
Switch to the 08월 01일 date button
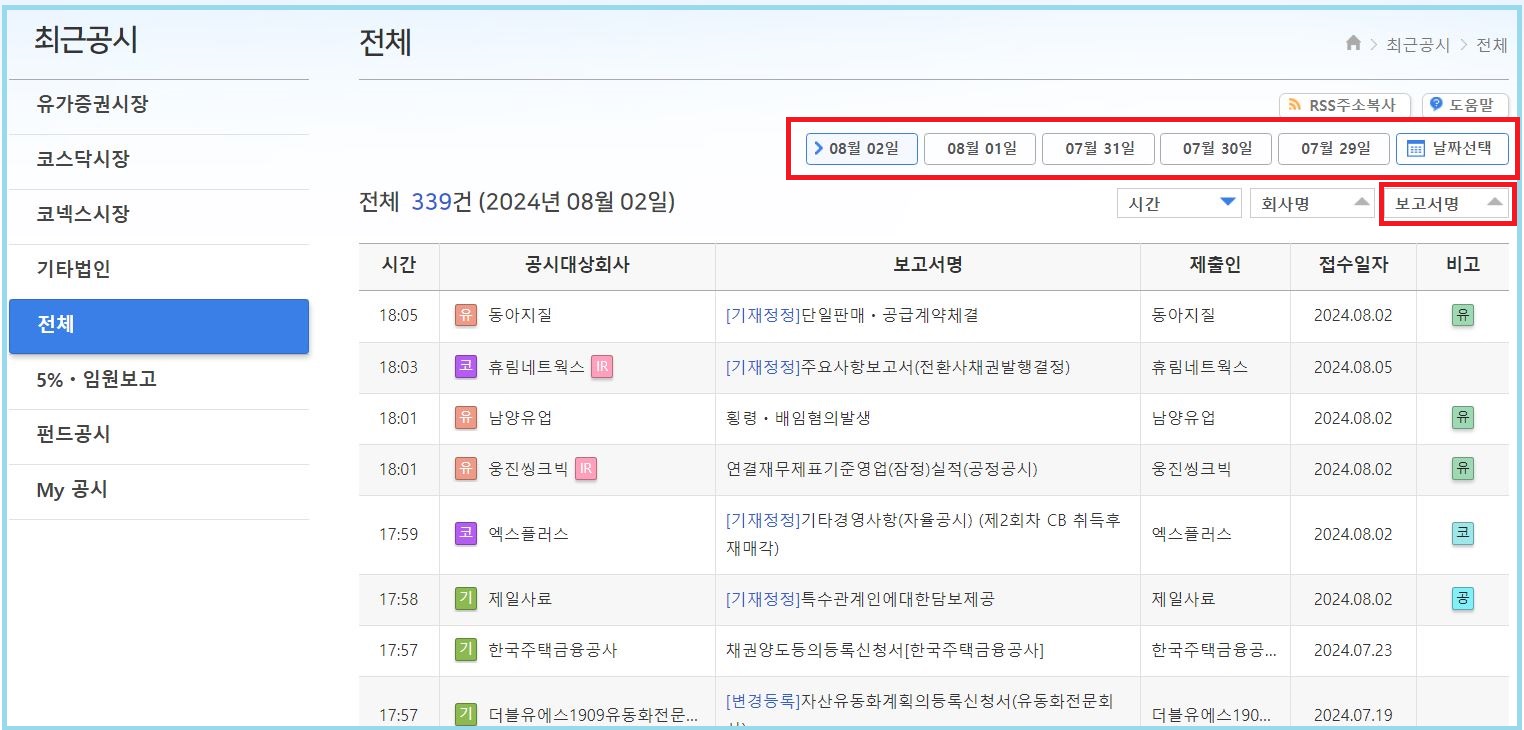point(979,148)
